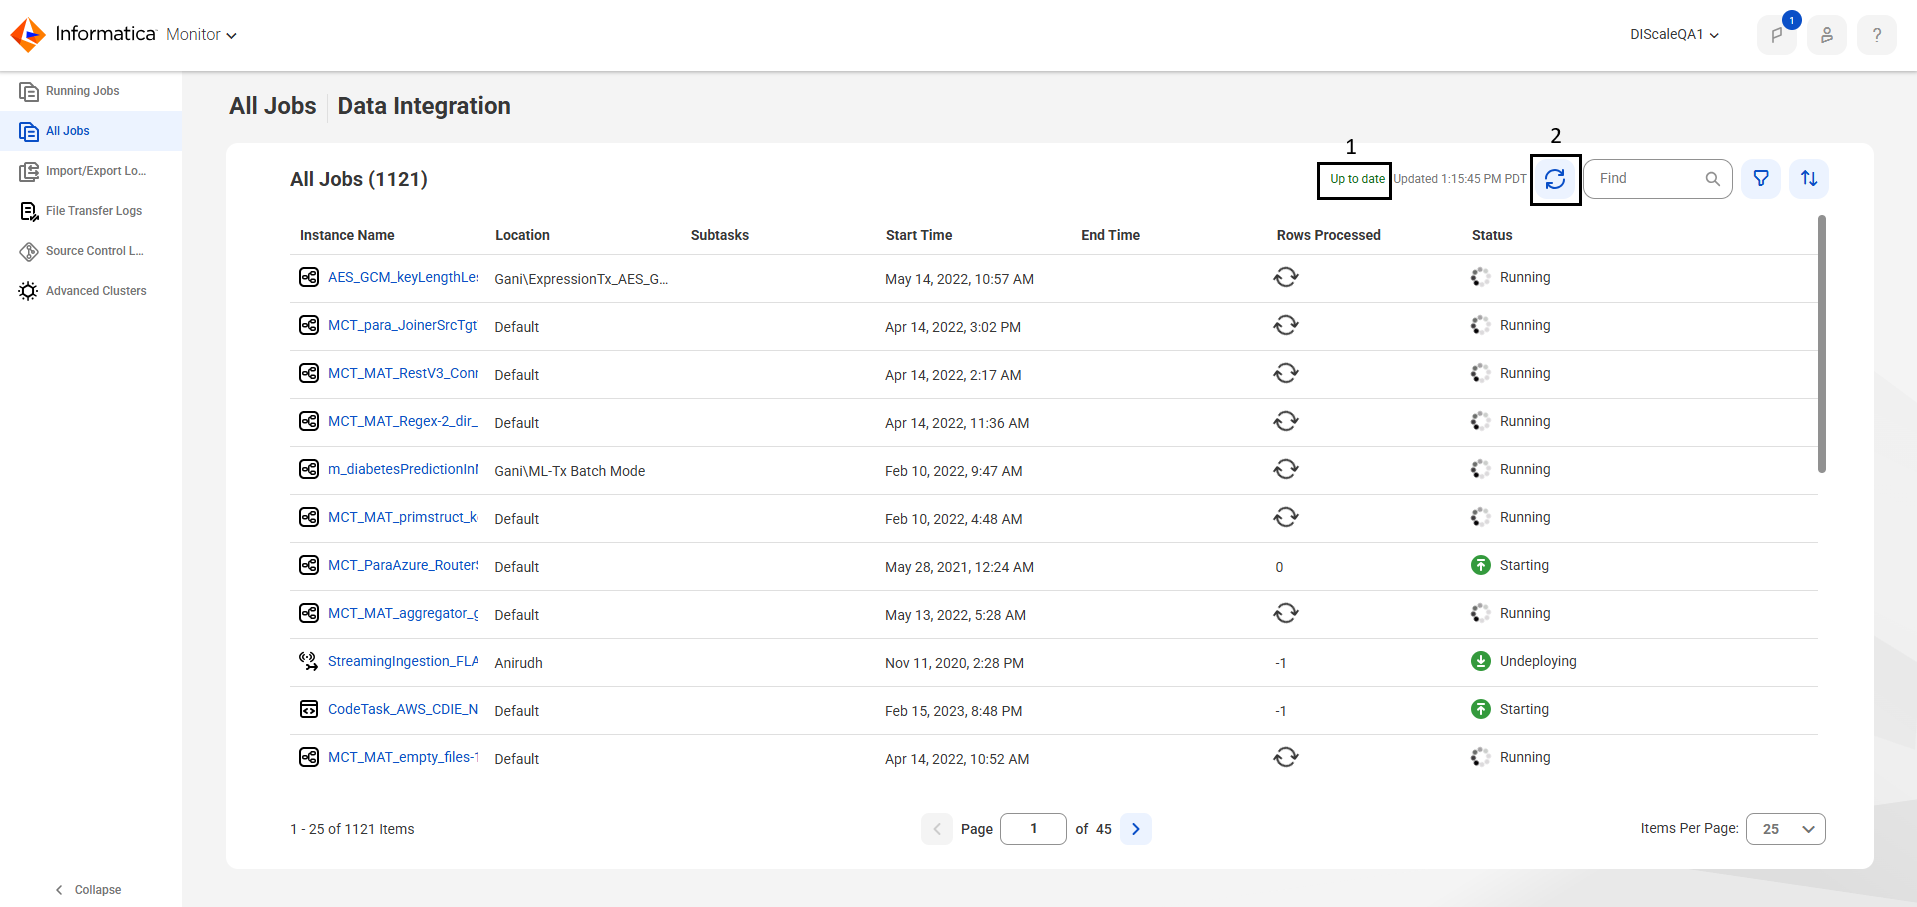1917x907 pixels.
Task: Click Undeploying status icon for StreamingIngestion_FLA
Action: [1481, 661]
